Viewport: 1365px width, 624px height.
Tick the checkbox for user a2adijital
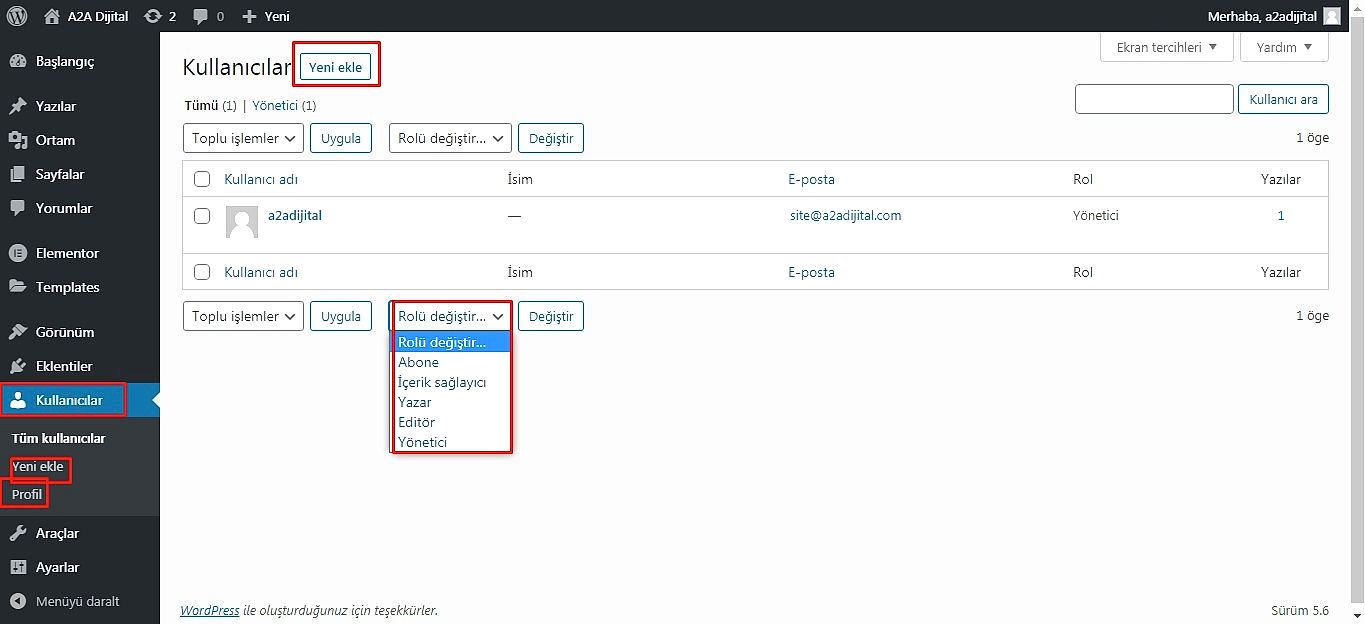point(202,215)
